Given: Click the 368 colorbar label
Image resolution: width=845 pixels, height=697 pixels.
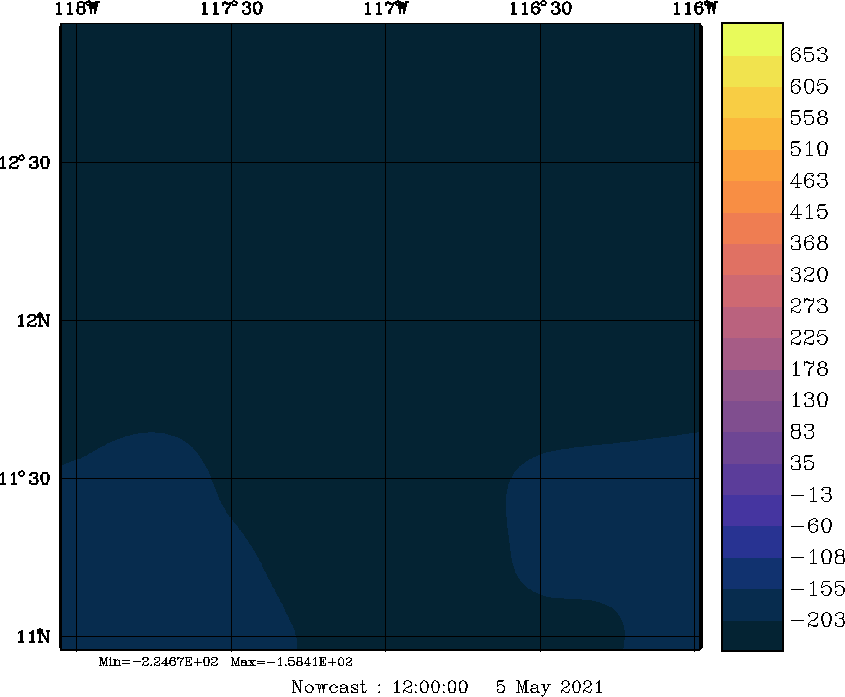Looking at the screenshot, I should click(x=809, y=243).
